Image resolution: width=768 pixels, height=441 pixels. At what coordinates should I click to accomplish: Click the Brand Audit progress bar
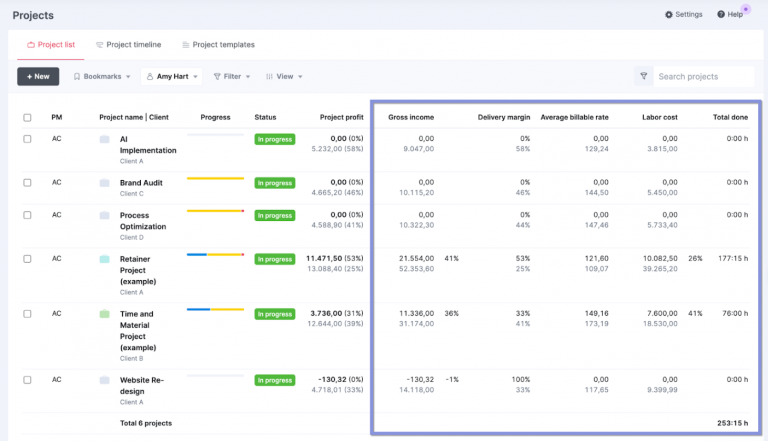(215, 179)
